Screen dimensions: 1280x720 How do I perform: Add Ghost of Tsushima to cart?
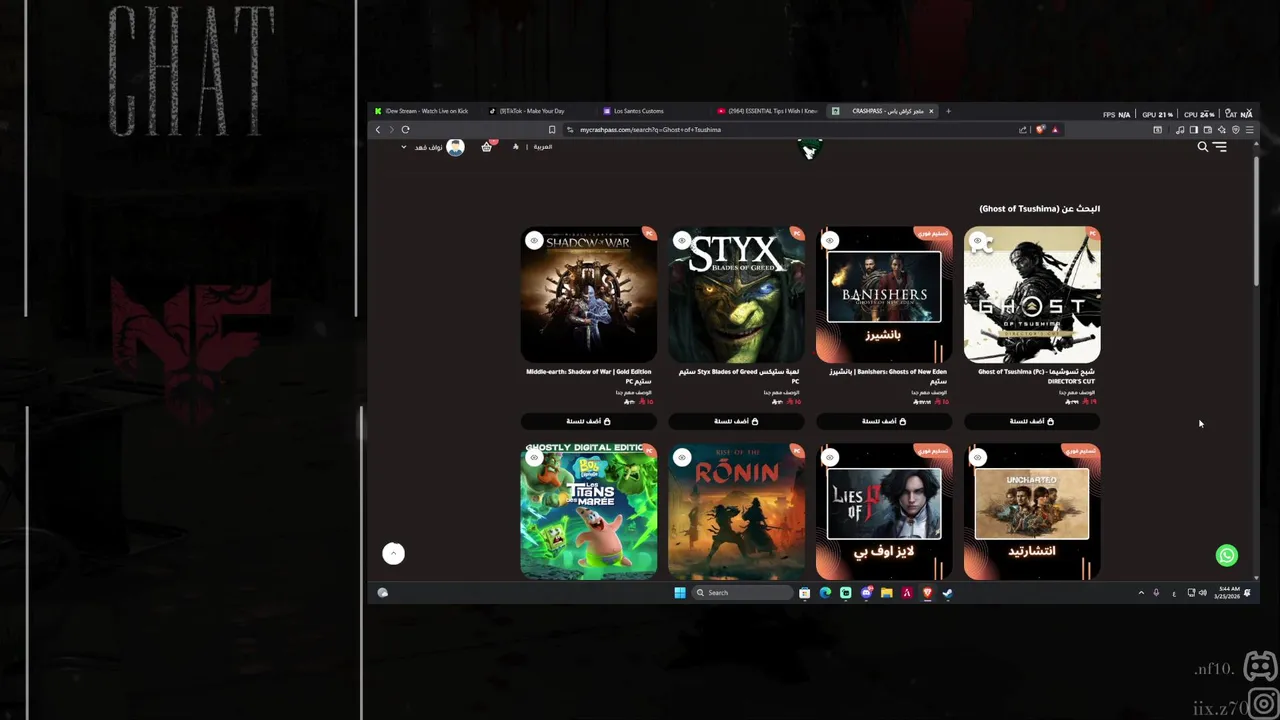pyautogui.click(x=1032, y=421)
